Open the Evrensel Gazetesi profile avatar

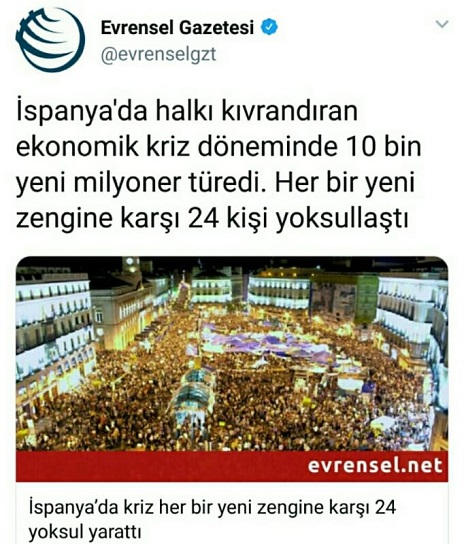(x=50, y=40)
